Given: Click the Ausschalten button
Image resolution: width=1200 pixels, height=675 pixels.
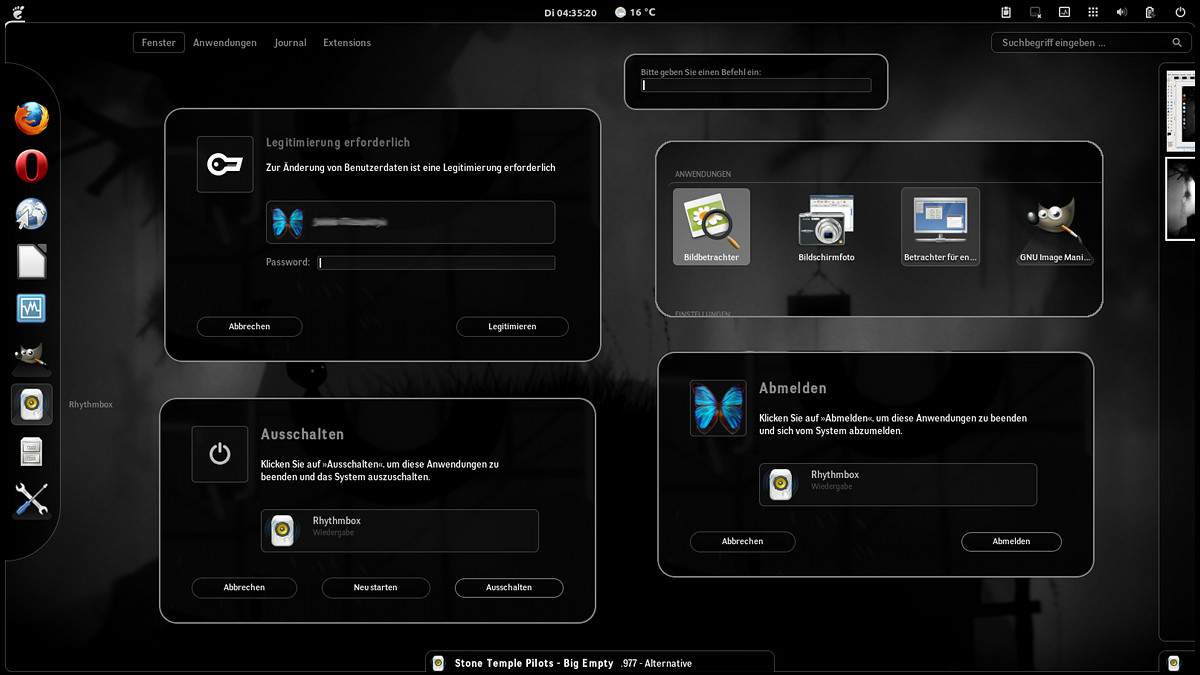Looking at the screenshot, I should pyautogui.click(x=509, y=587).
